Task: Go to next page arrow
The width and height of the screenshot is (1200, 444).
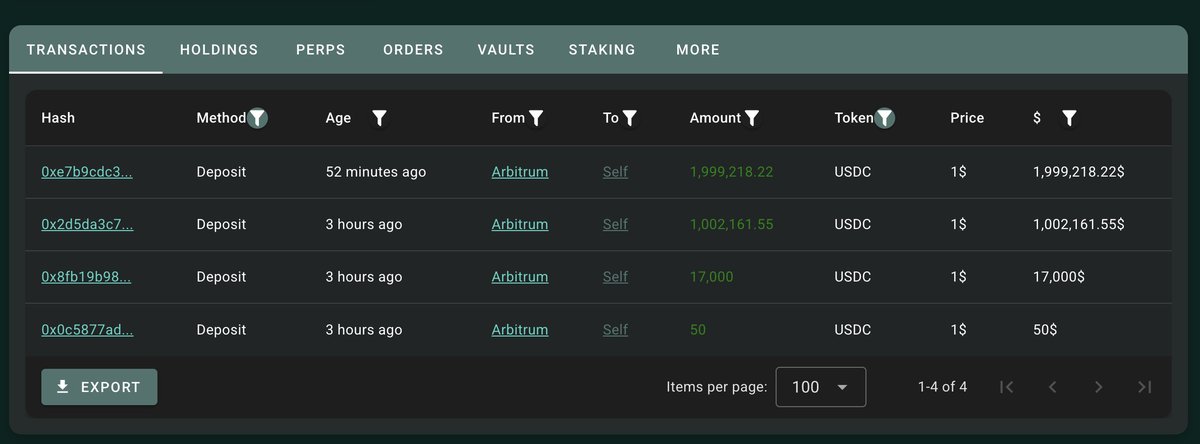Action: 1098,387
